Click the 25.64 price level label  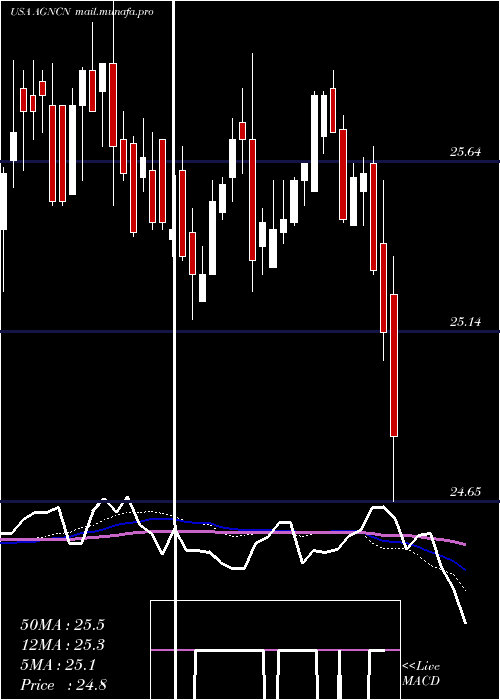click(466, 152)
